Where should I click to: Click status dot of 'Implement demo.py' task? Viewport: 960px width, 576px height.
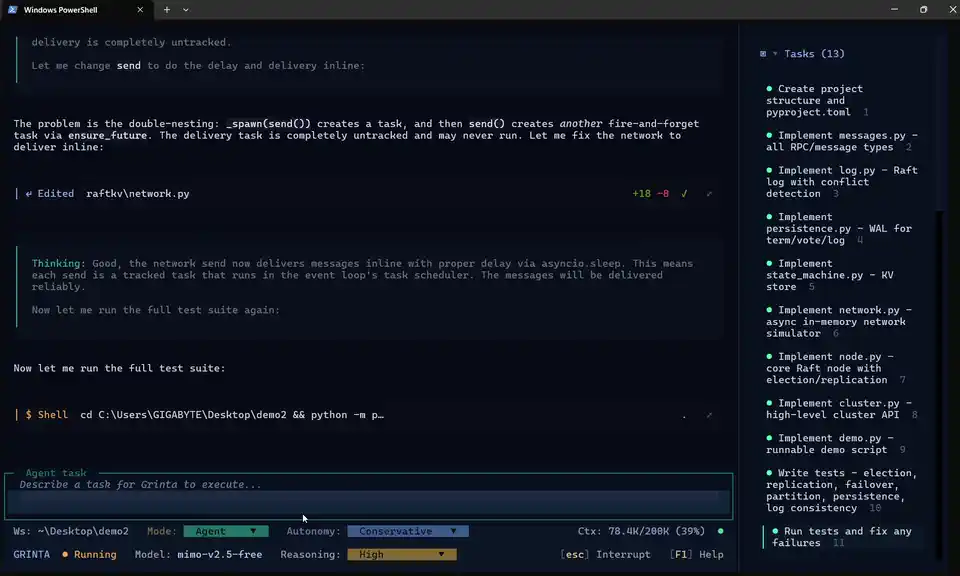click(769, 438)
